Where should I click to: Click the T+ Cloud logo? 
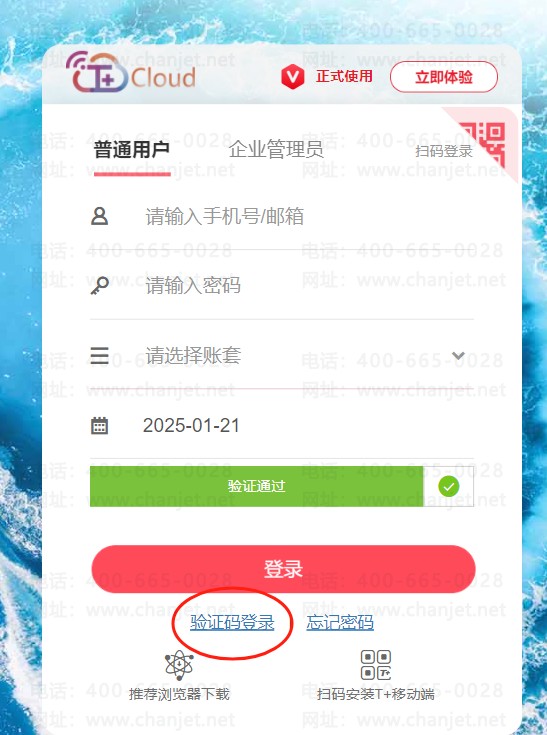[x=131, y=72]
